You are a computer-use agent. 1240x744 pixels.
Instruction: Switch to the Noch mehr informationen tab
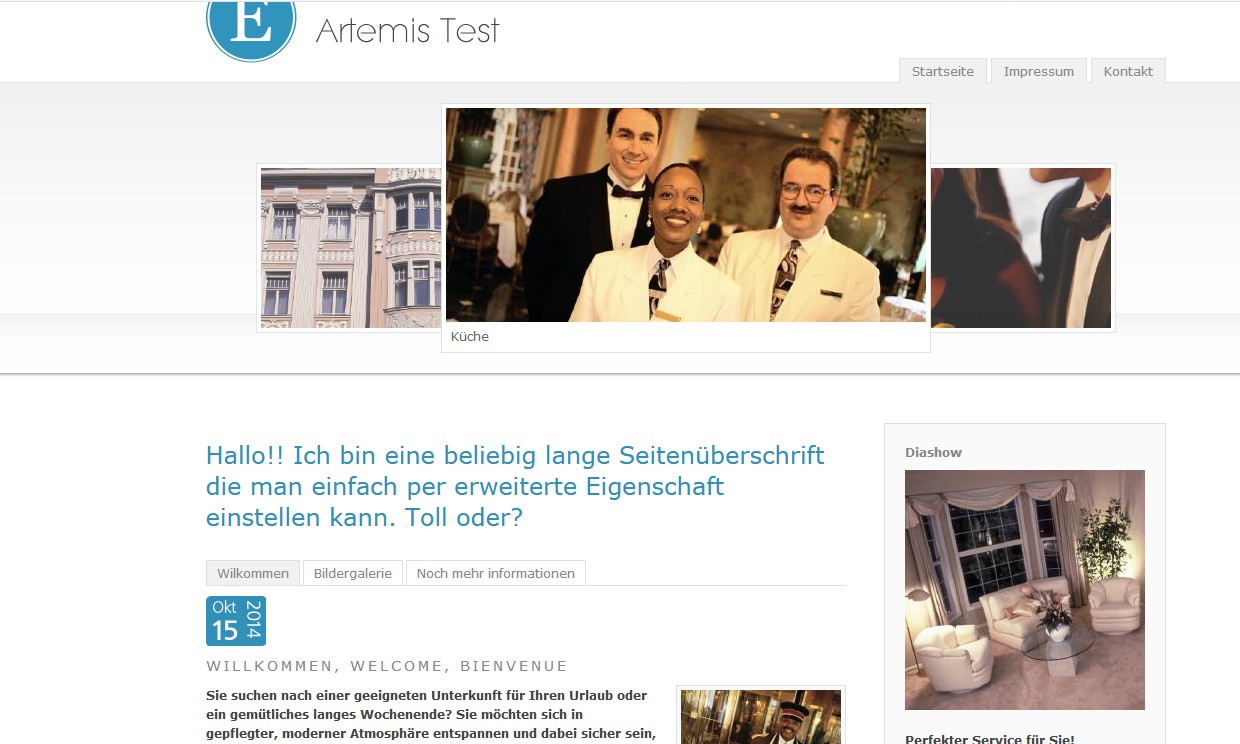[x=495, y=572]
